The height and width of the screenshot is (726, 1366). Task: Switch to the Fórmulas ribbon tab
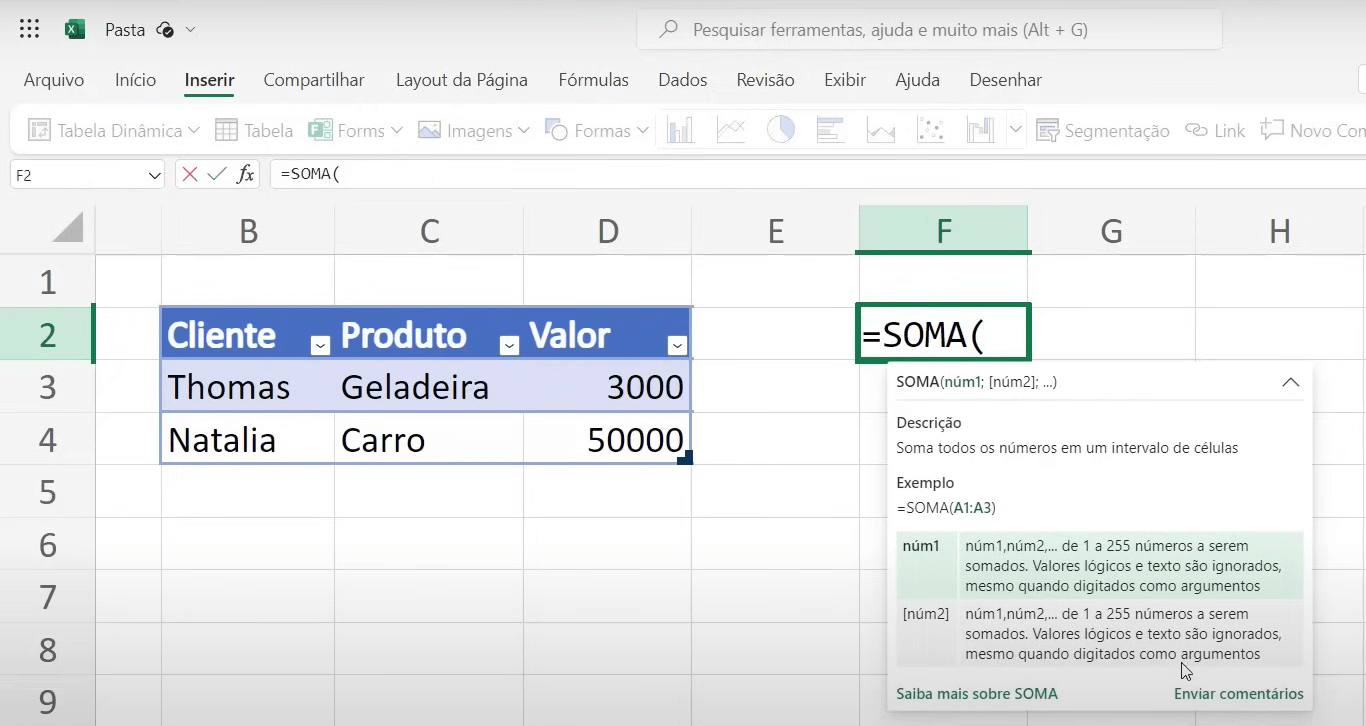point(593,80)
